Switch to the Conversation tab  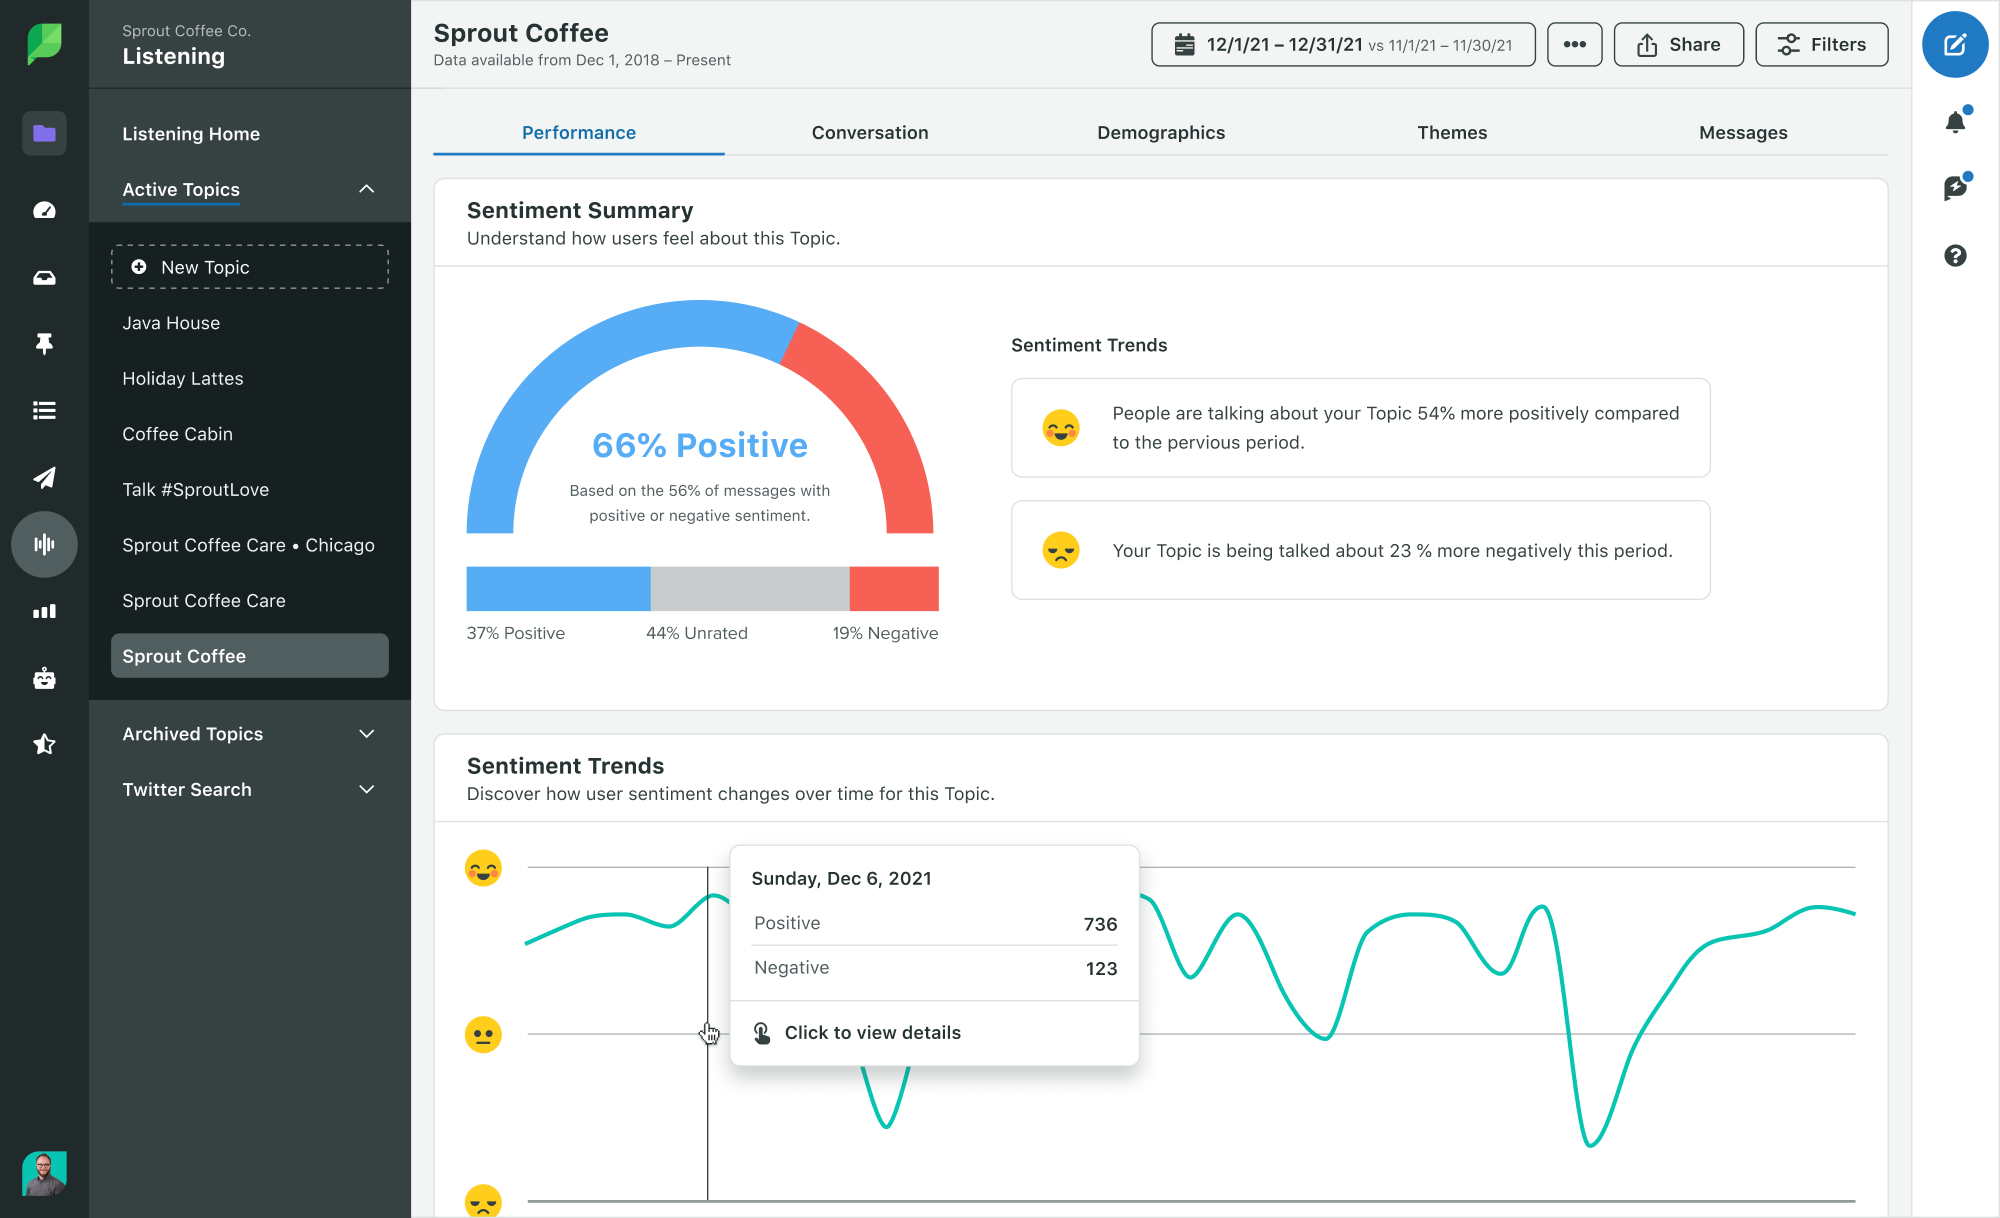coord(870,131)
